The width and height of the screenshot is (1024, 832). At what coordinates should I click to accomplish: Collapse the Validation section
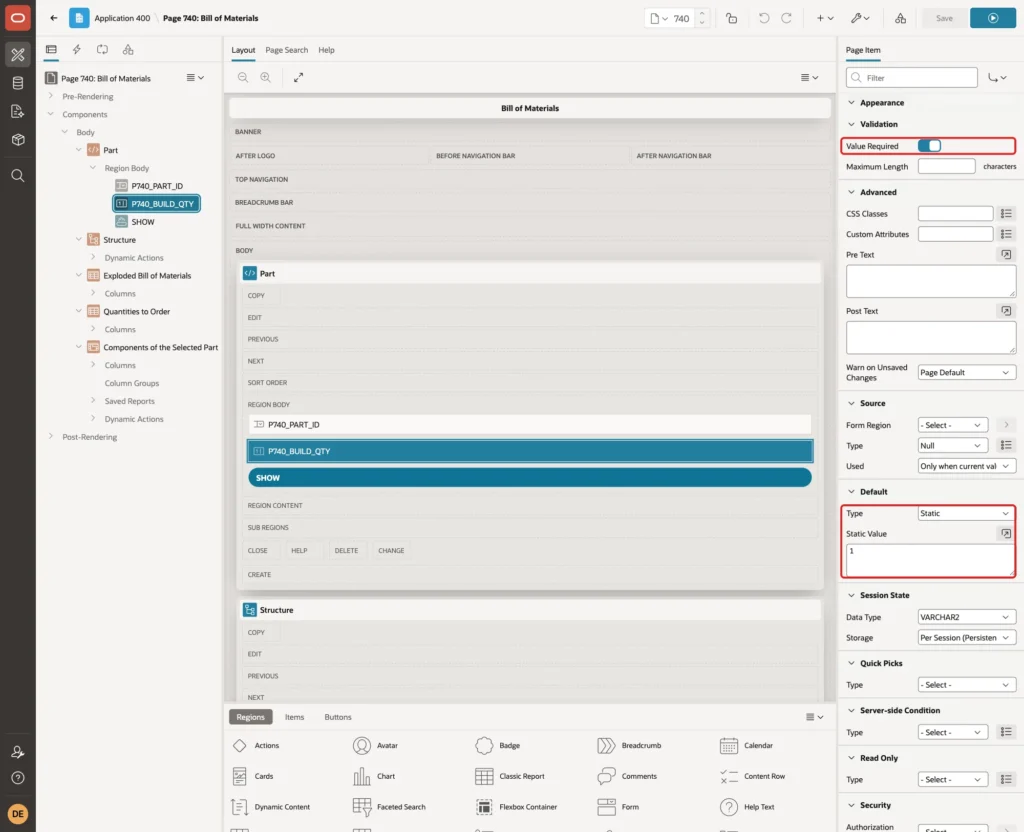pos(851,124)
